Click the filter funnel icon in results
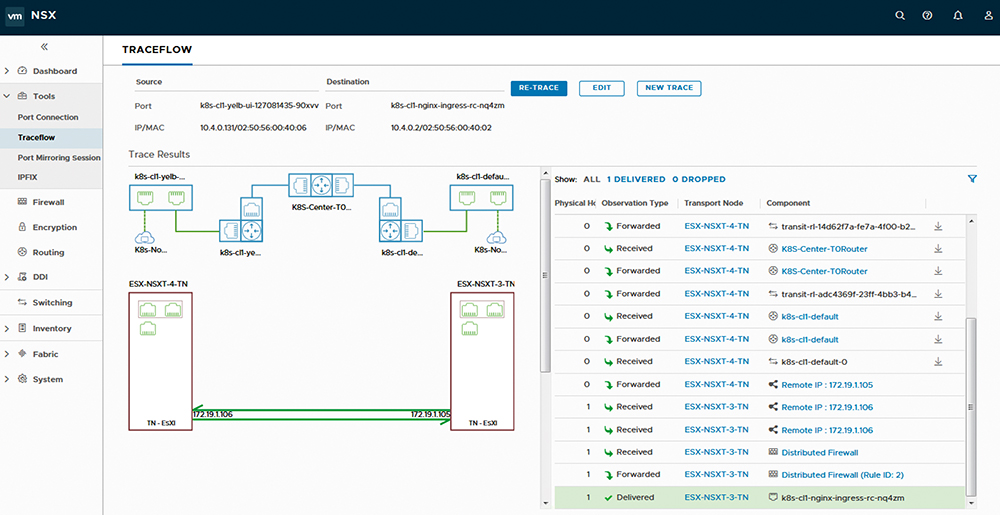 (972, 179)
